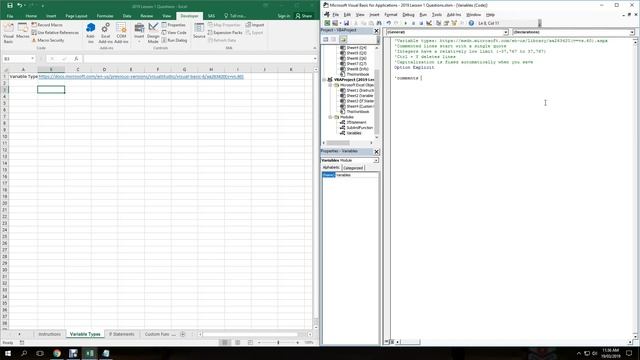Toggle Folders view in Project Explorer
This screenshot has width=640, height=360.
pos(343,40)
